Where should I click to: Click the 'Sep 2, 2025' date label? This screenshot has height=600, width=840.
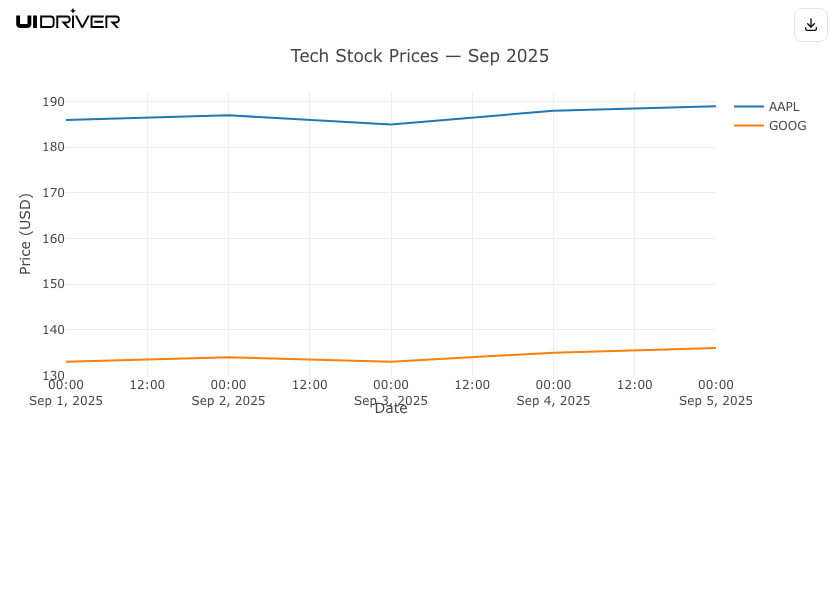228,401
